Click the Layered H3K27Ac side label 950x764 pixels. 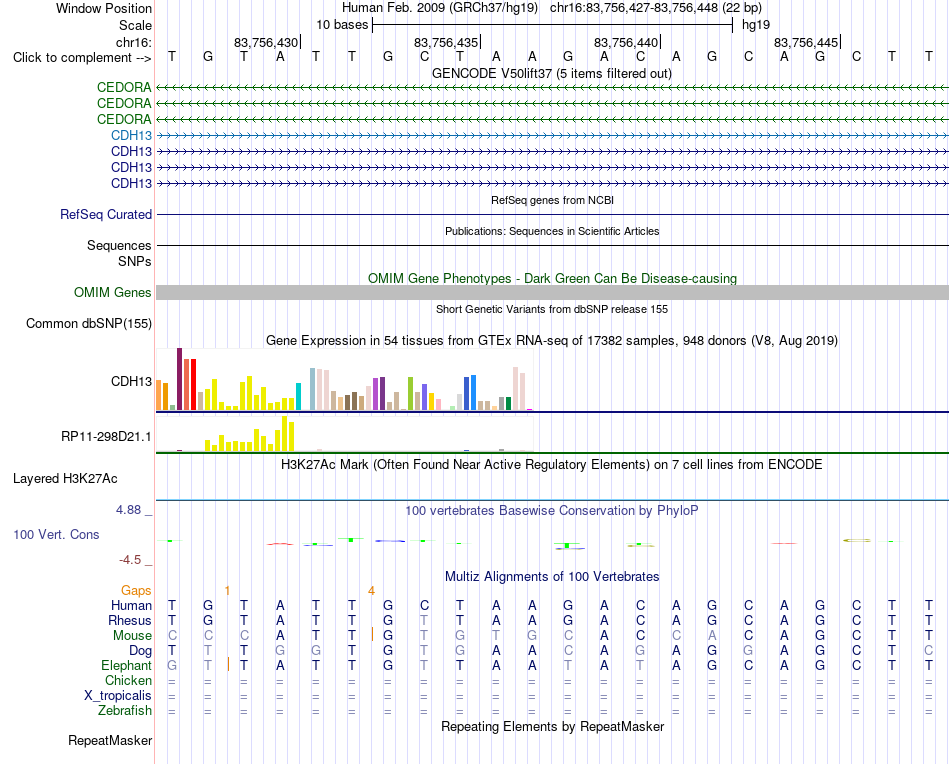point(65,479)
